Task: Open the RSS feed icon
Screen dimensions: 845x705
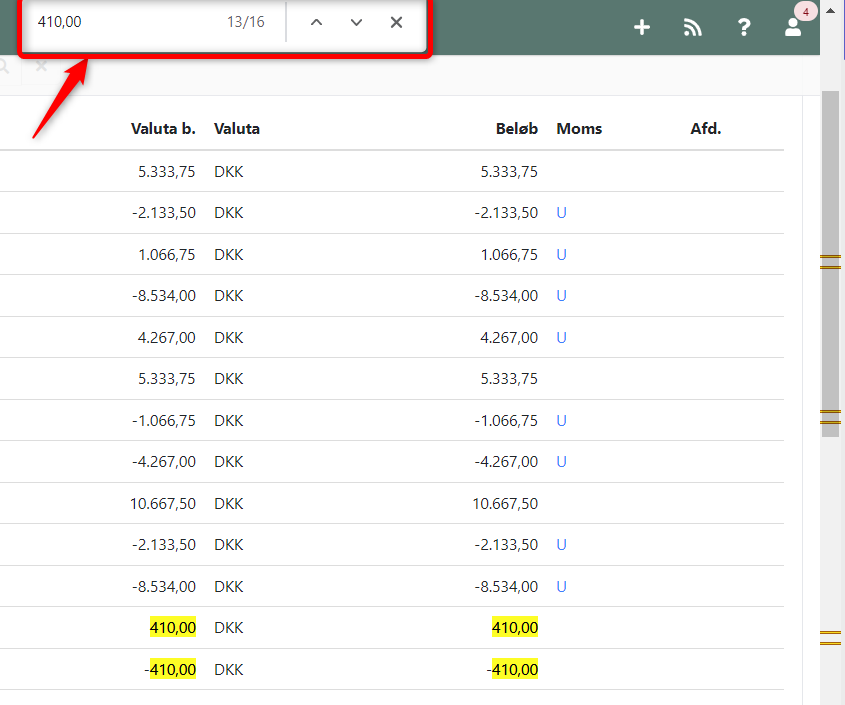Action: [693, 28]
